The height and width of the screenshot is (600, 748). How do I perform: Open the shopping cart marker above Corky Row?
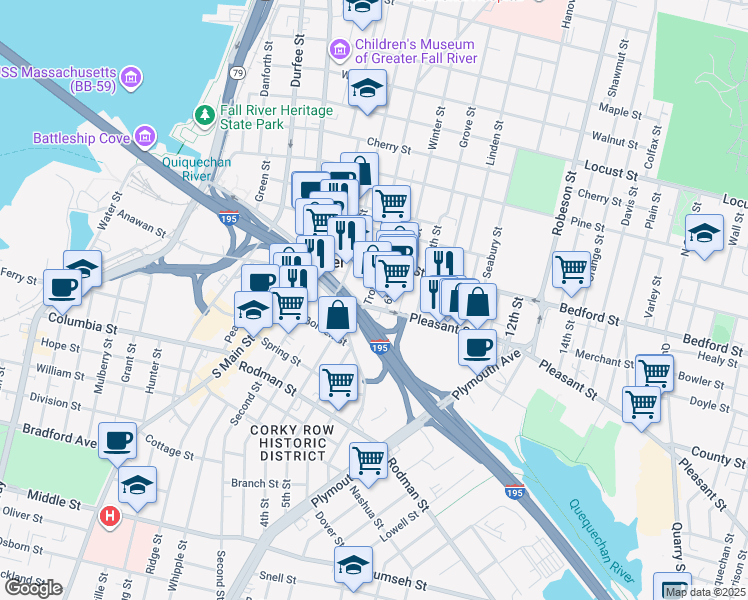(x=339, y=381)
